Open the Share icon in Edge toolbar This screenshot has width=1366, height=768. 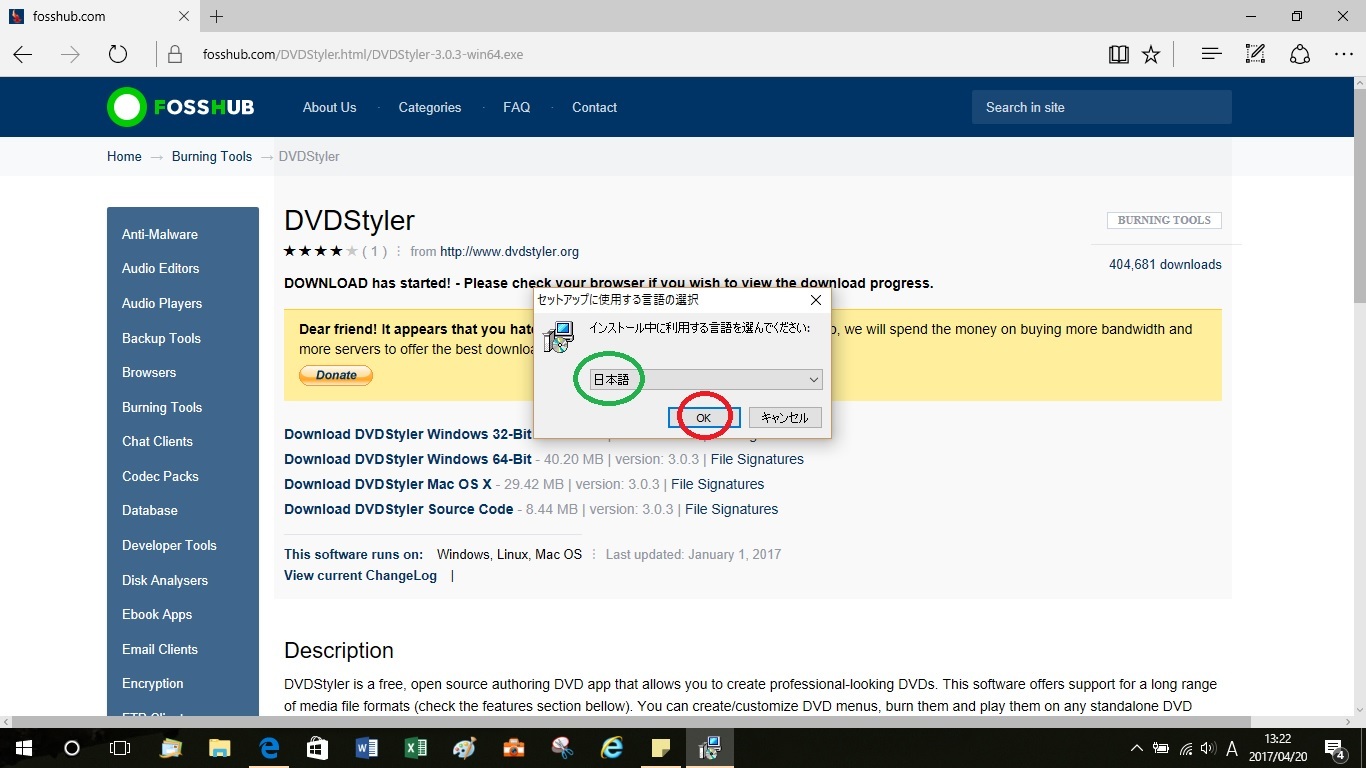(x=1299, y=54)
